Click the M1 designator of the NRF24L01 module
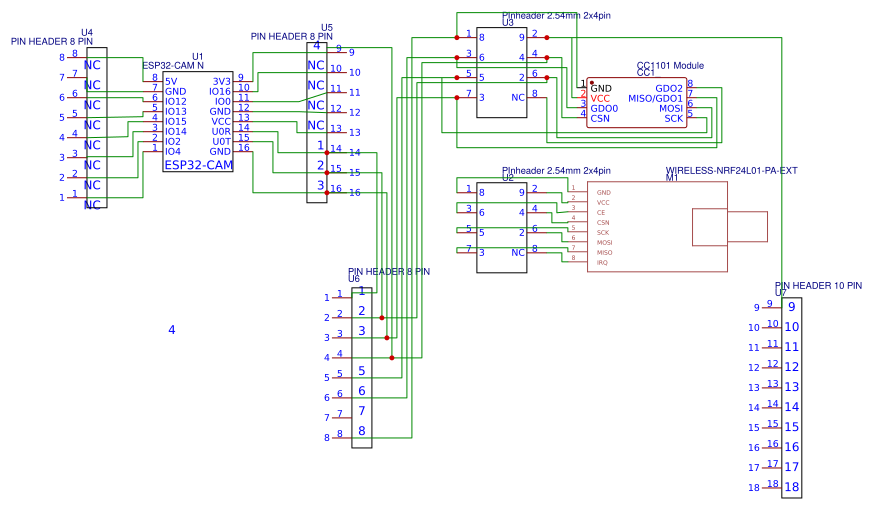This screenshot has height=508, width=873. (672, 178)
